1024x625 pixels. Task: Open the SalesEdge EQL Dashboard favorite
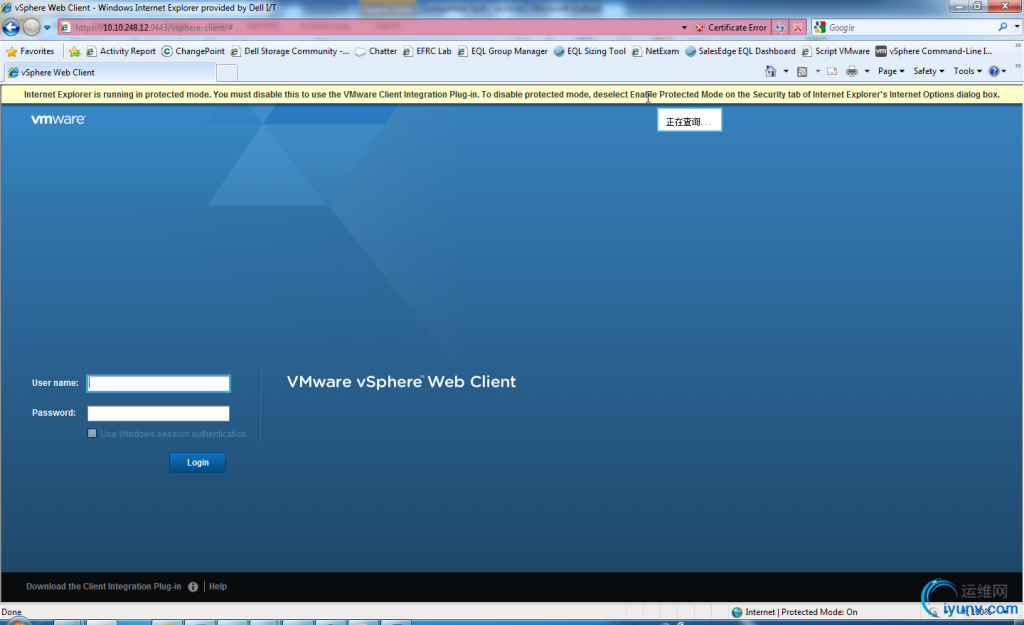click(741, 51)
